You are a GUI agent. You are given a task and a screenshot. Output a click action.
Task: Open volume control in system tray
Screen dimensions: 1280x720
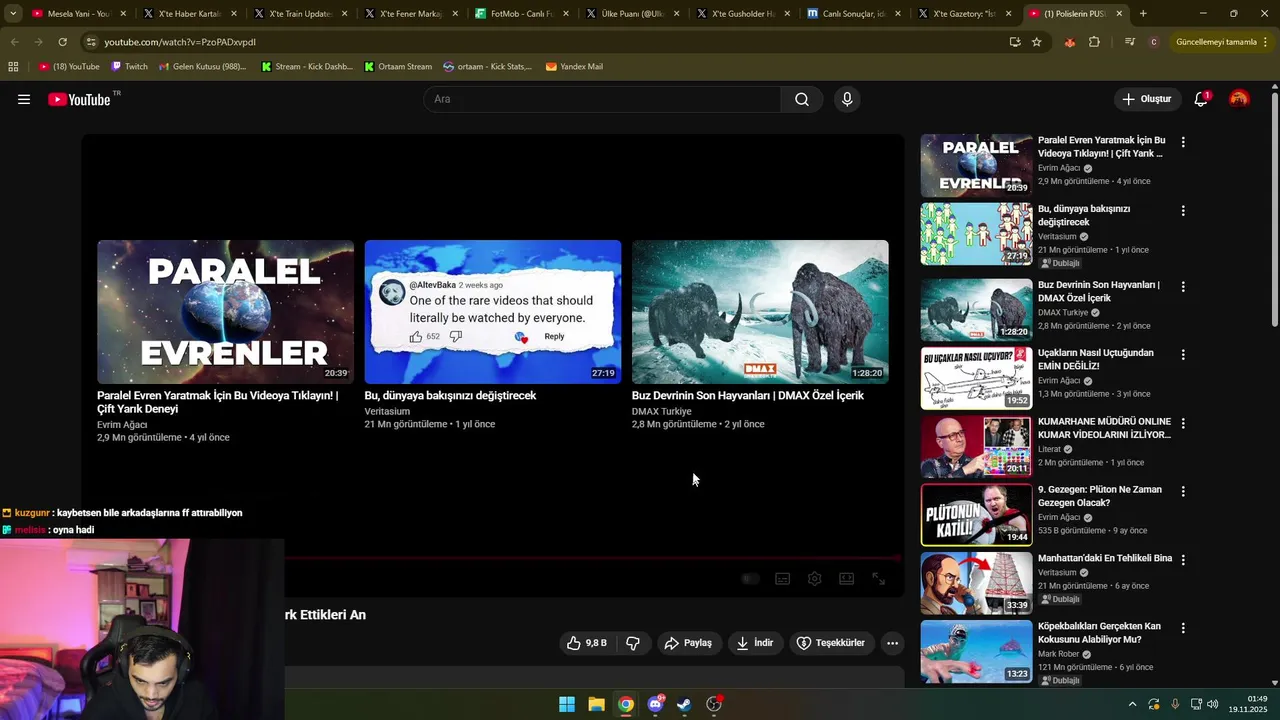1212,704
